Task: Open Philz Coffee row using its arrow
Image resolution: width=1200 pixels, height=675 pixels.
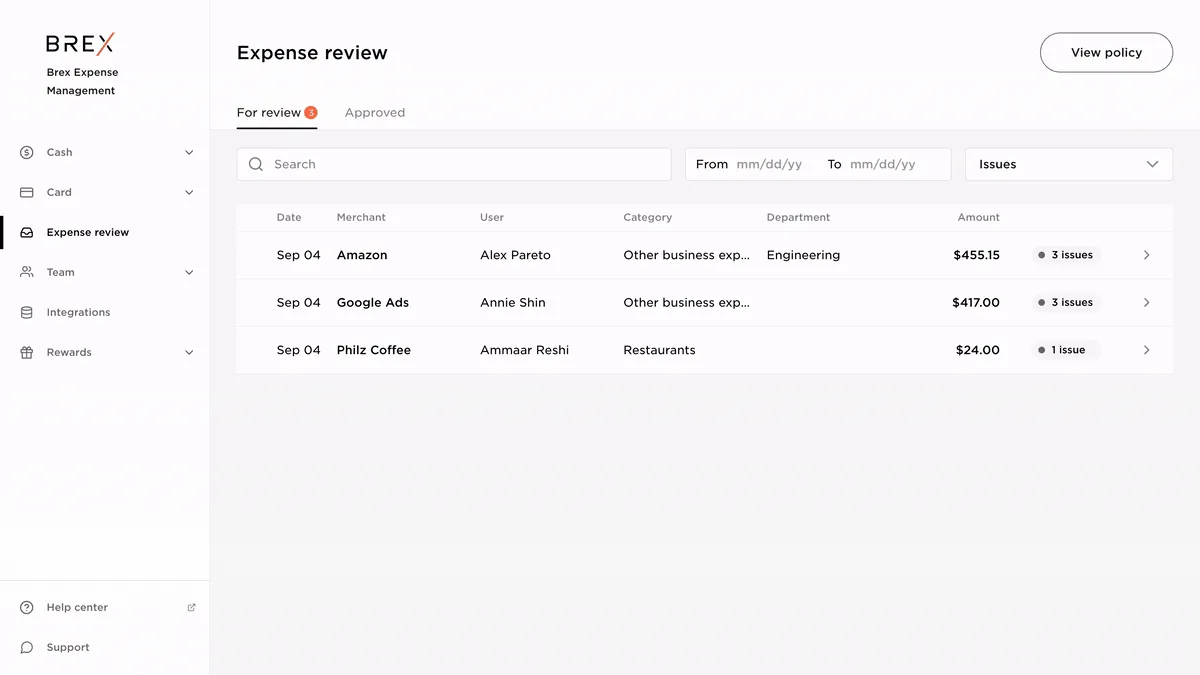Action: pos(1146,350)
